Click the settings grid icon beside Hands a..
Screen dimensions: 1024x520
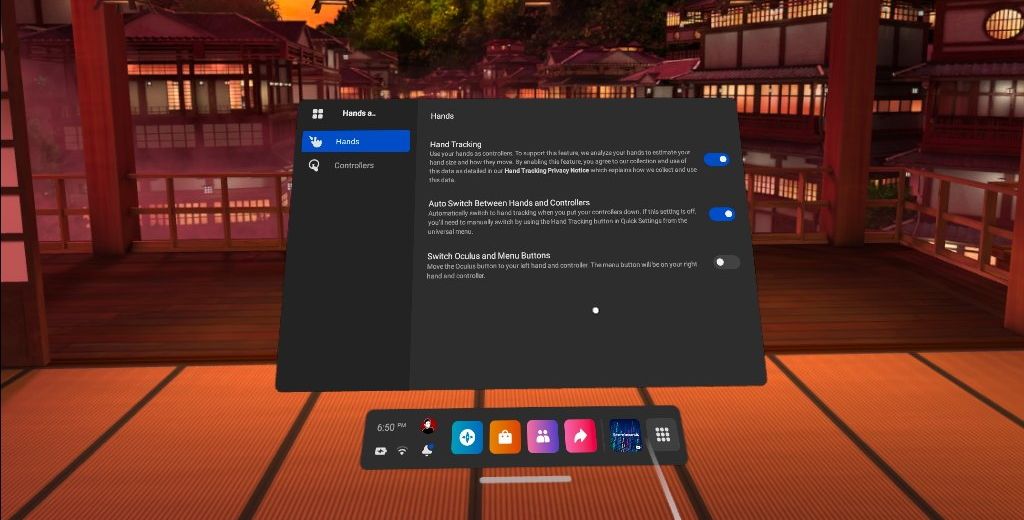(318, 114)
